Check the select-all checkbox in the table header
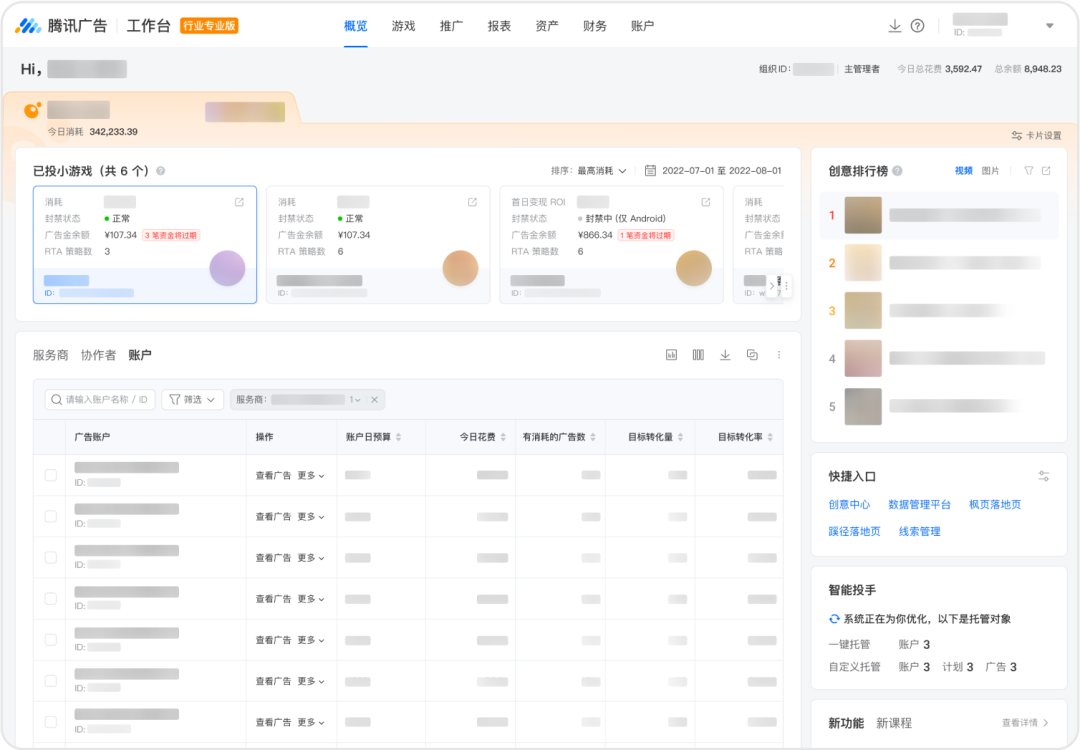The width and height of the screenshot is (1080, 750). 50,436
